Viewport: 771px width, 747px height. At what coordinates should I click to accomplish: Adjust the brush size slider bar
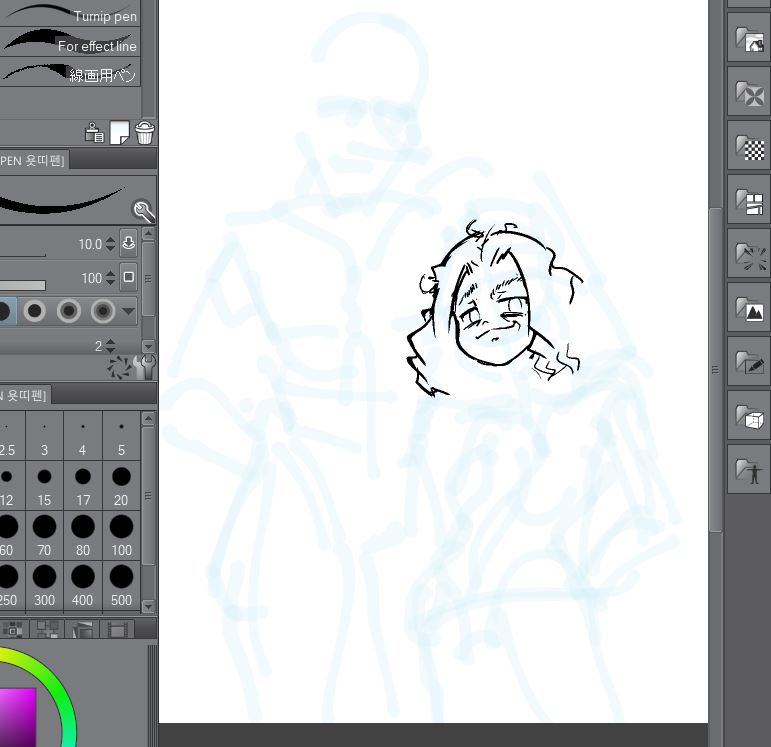coord(23,255)
